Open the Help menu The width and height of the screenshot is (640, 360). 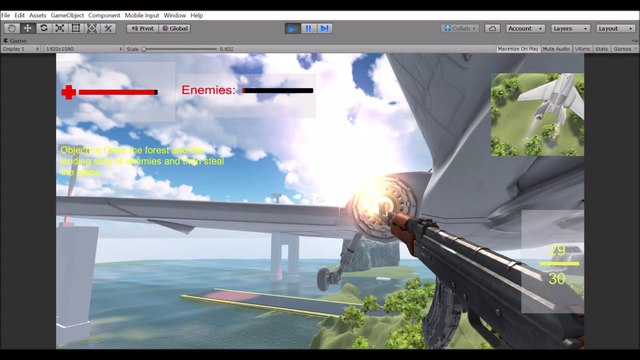click(x=197, y=15)
